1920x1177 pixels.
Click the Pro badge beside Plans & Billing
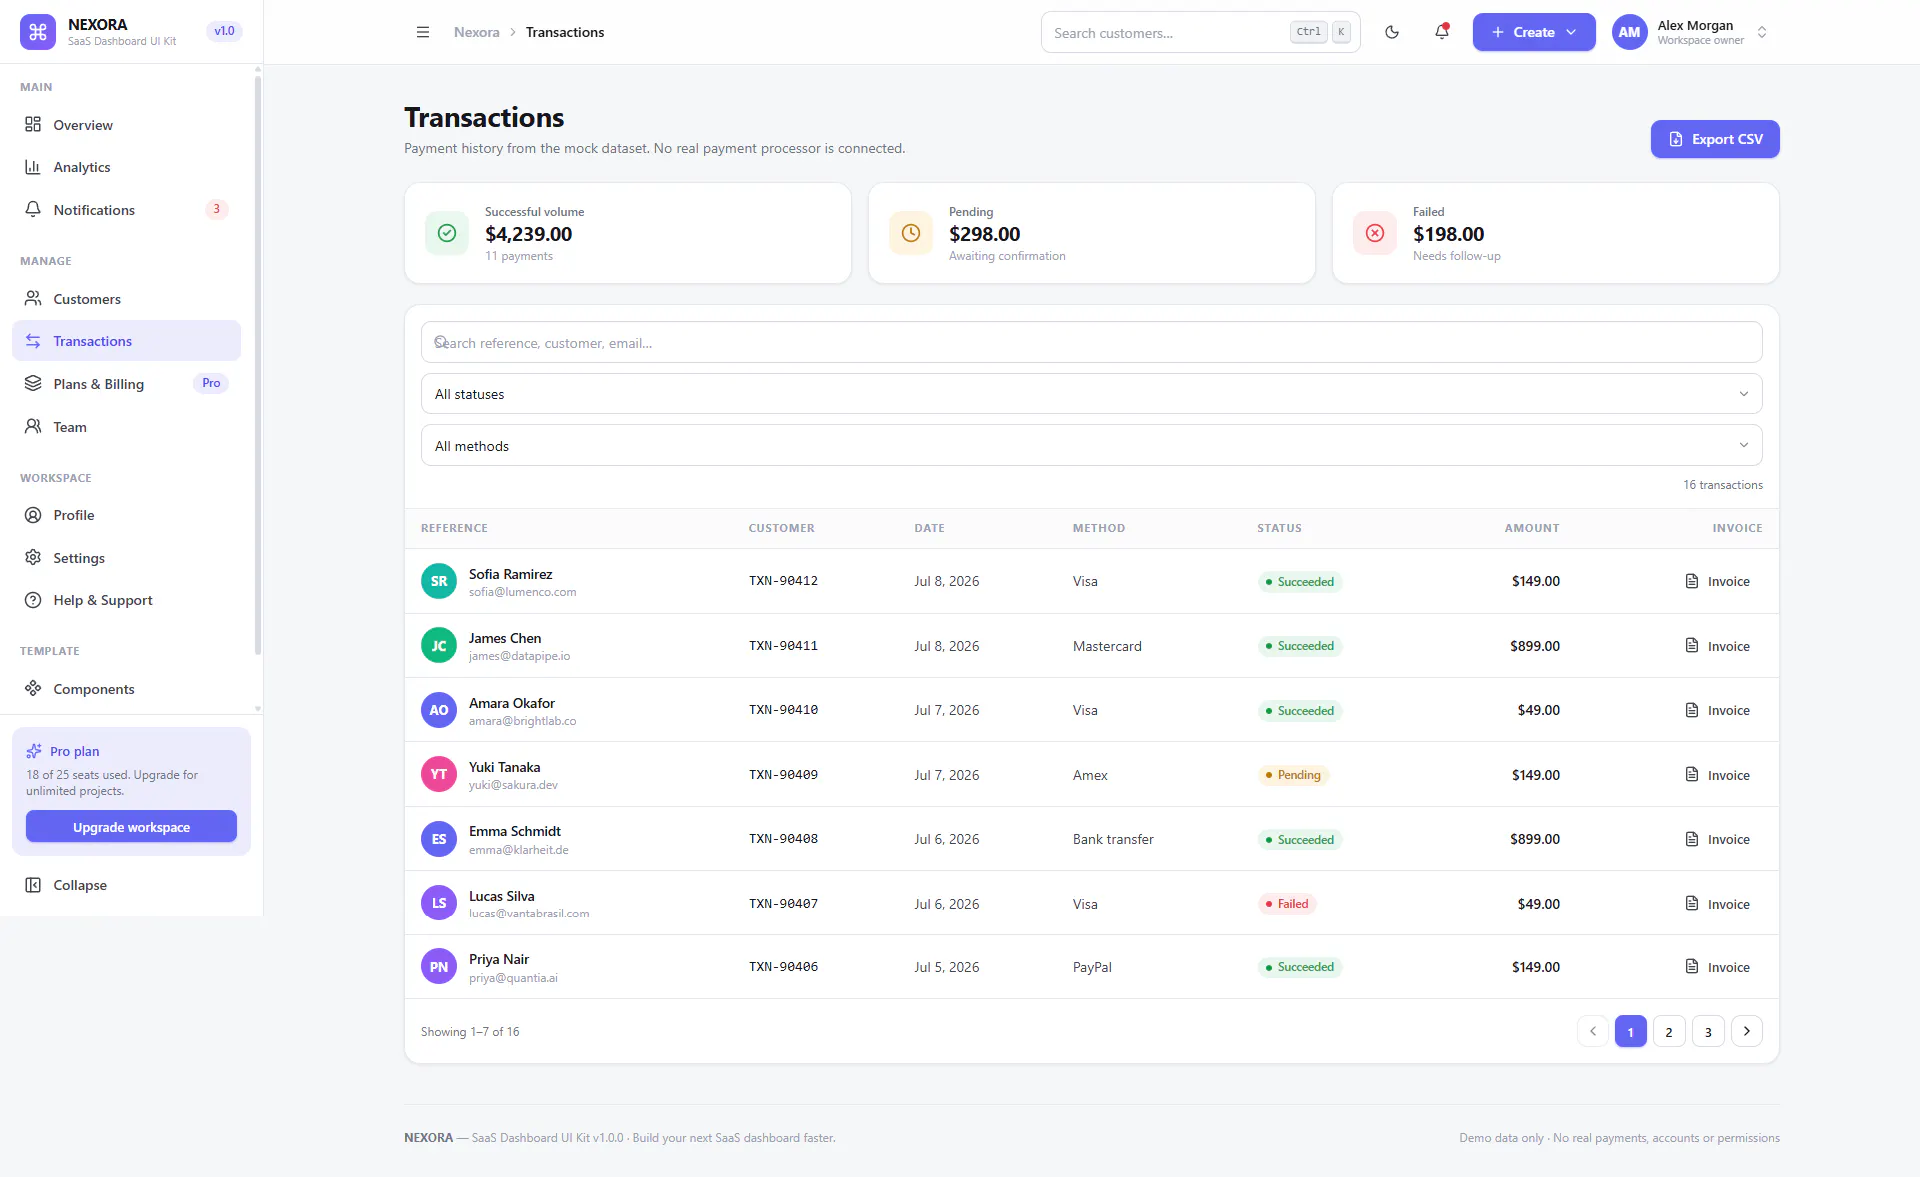click(x=211, y=383)
